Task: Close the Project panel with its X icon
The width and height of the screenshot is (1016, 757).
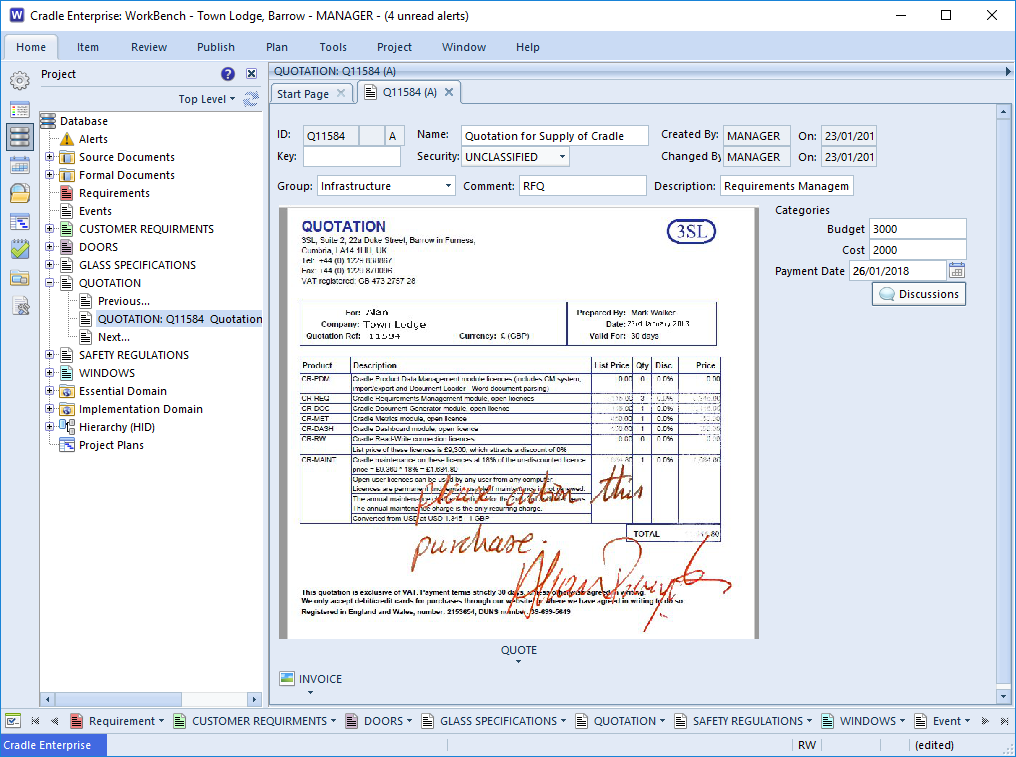Action: click(x=251, y=74)
